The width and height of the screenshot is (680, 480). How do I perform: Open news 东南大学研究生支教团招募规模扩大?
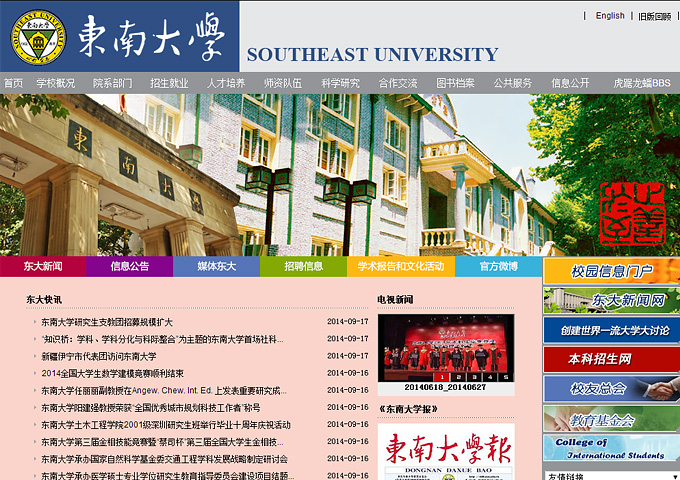[107, 322]
